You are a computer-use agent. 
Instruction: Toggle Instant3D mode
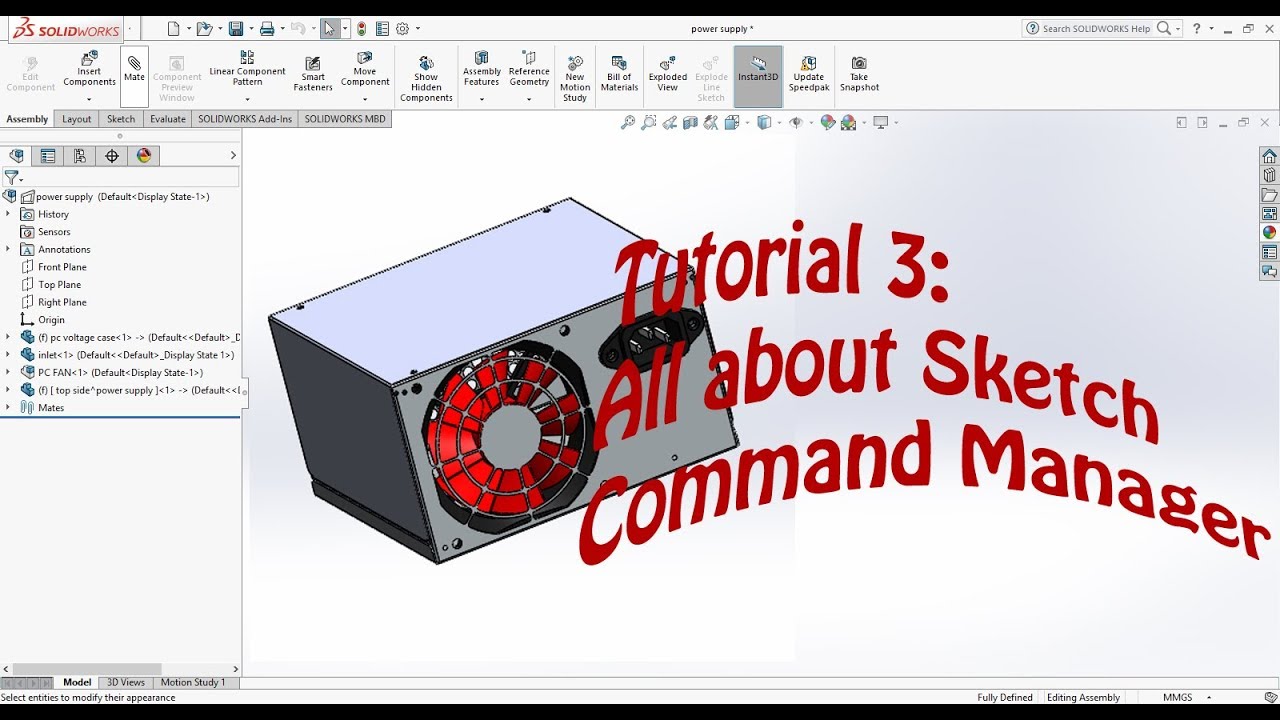tap(758, 75)
